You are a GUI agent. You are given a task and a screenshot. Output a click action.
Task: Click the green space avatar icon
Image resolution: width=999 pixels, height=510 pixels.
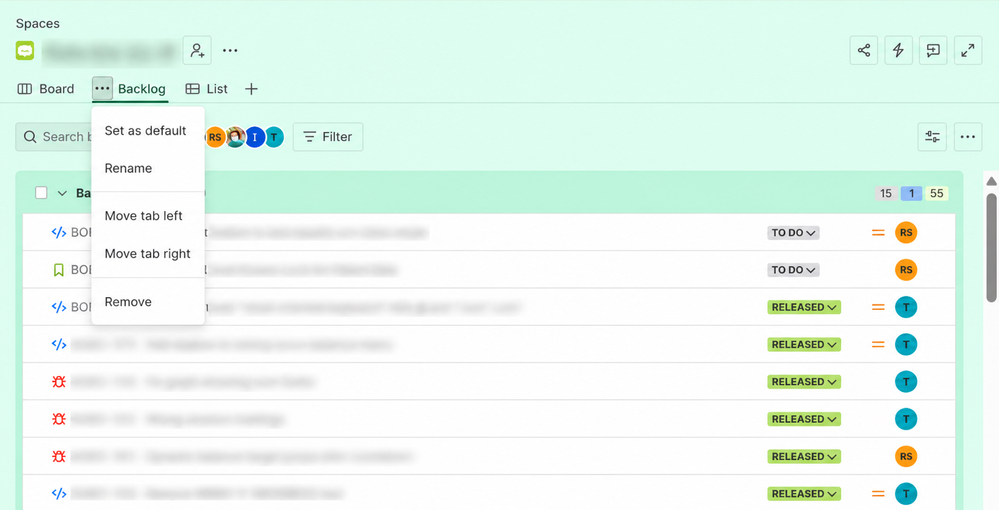click(25, 50)
